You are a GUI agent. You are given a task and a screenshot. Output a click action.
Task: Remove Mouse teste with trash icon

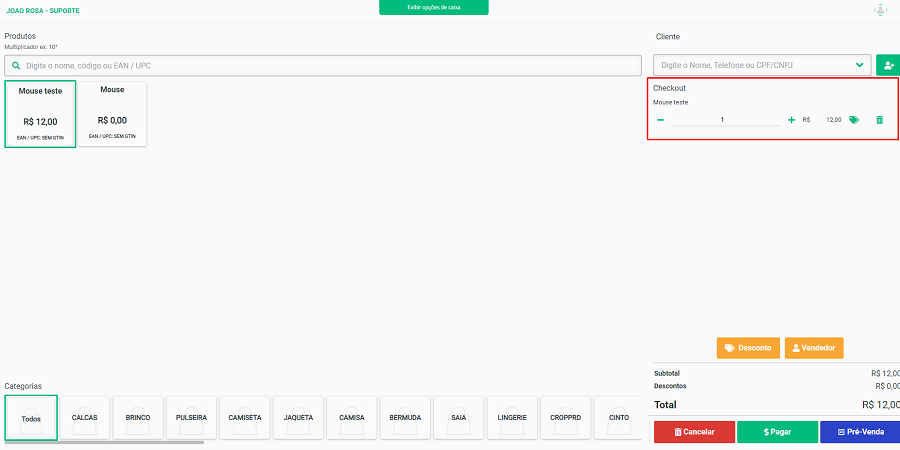[879, 120]
